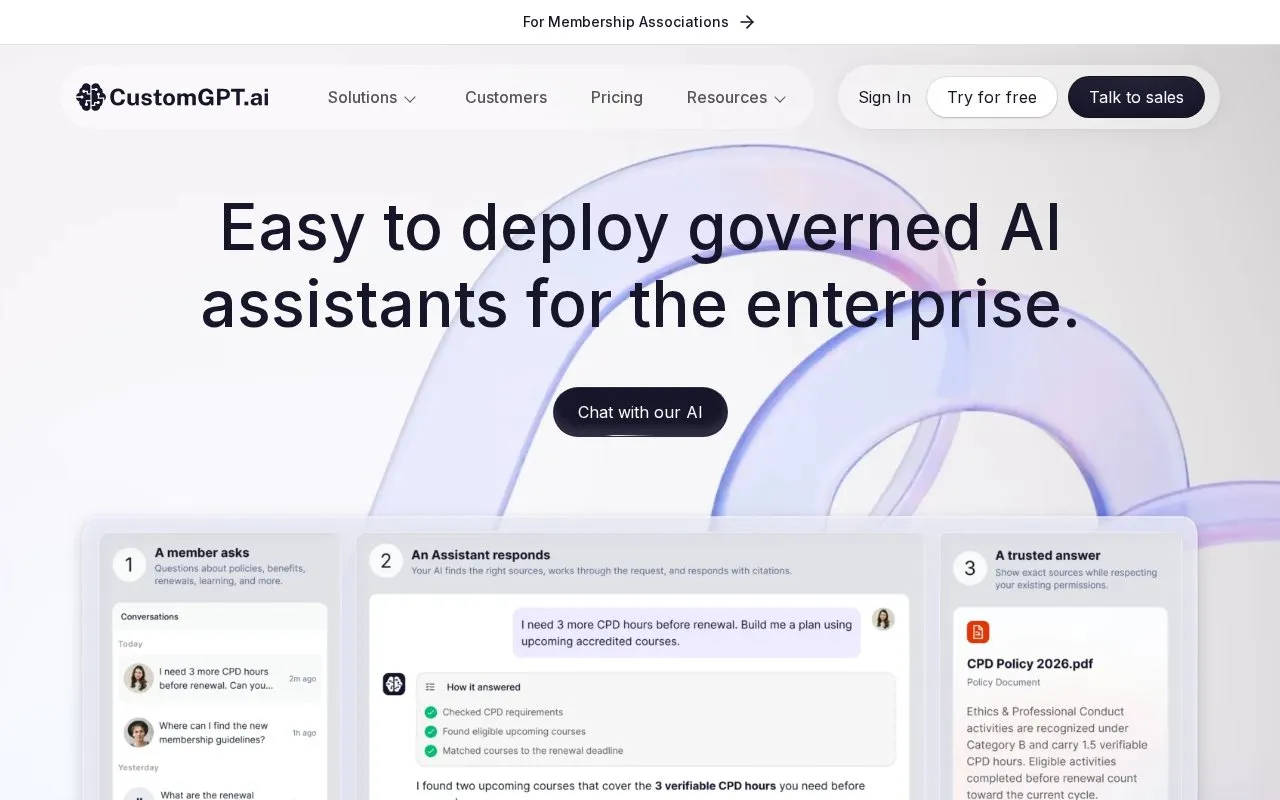The height and width of the screenshot is (800, 1280).
Task: Open the Solutions menu label
Action: pyautogui.click(x=362, y=97)
